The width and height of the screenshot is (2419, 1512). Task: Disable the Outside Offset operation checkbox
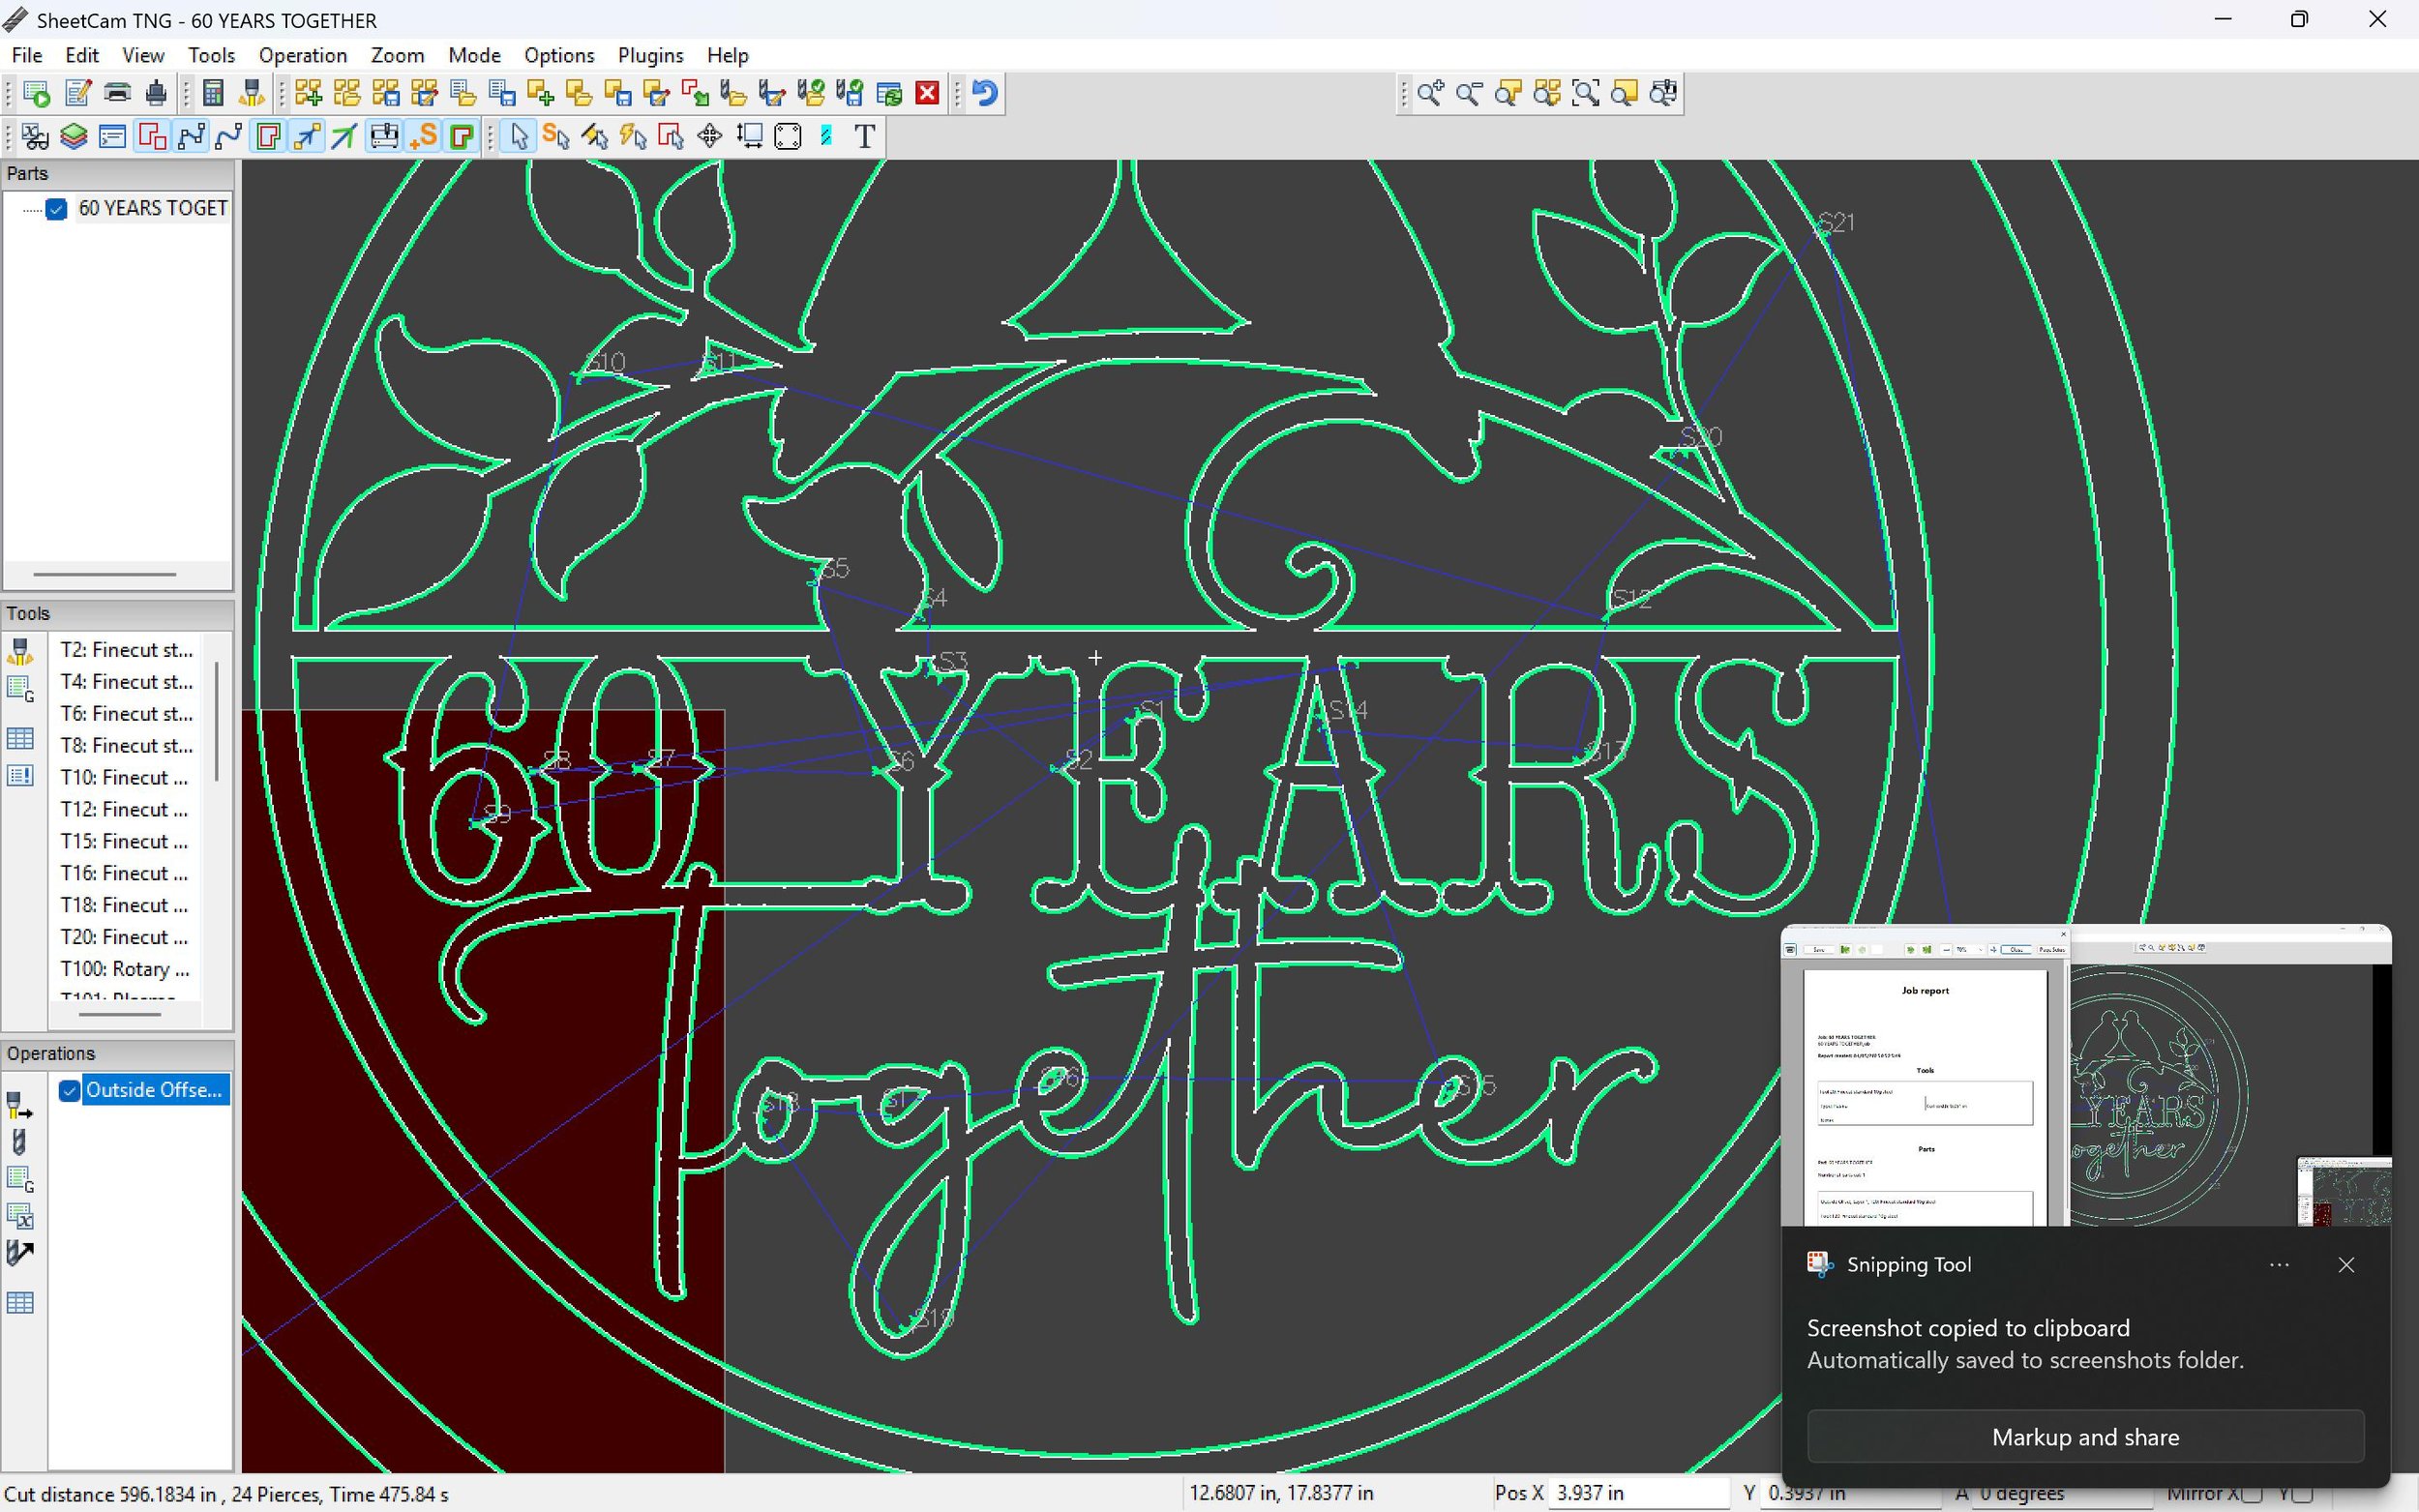[69, 1090]
